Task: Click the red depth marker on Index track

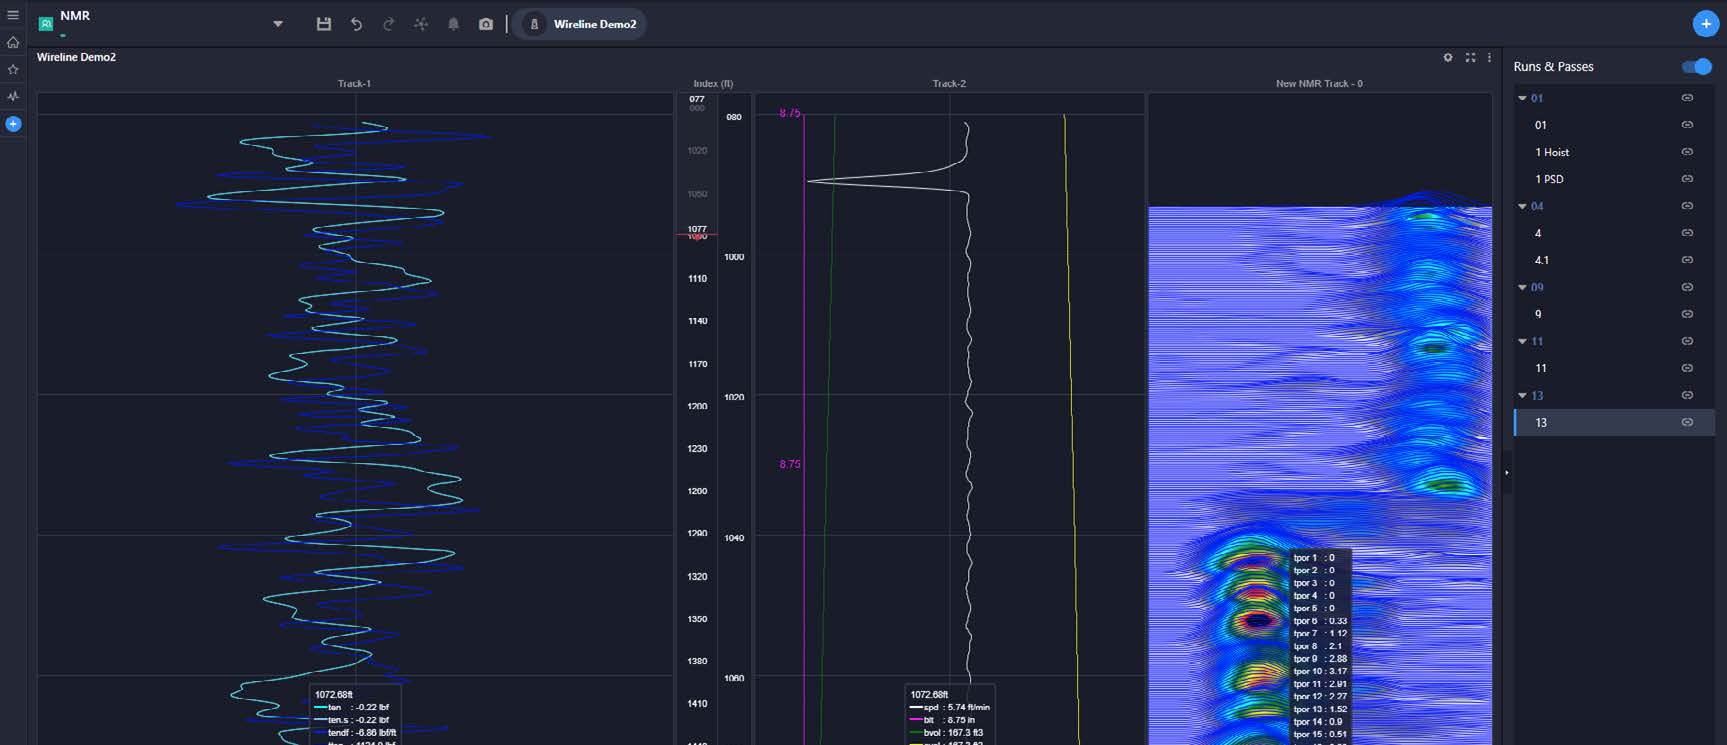Action: 696,234
